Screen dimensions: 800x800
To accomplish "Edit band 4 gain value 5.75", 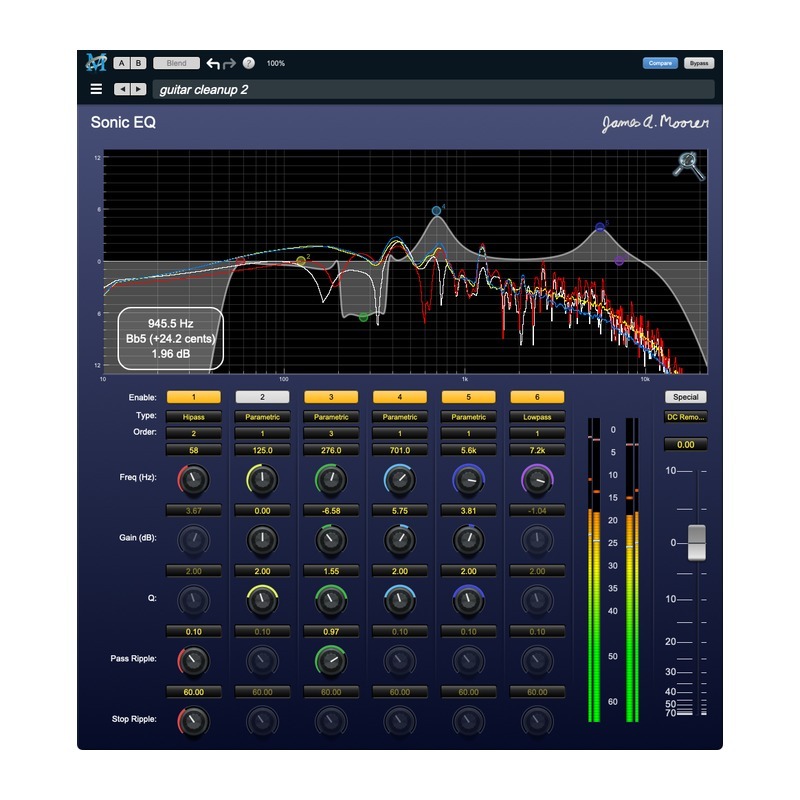I will [x=399, y=511].
